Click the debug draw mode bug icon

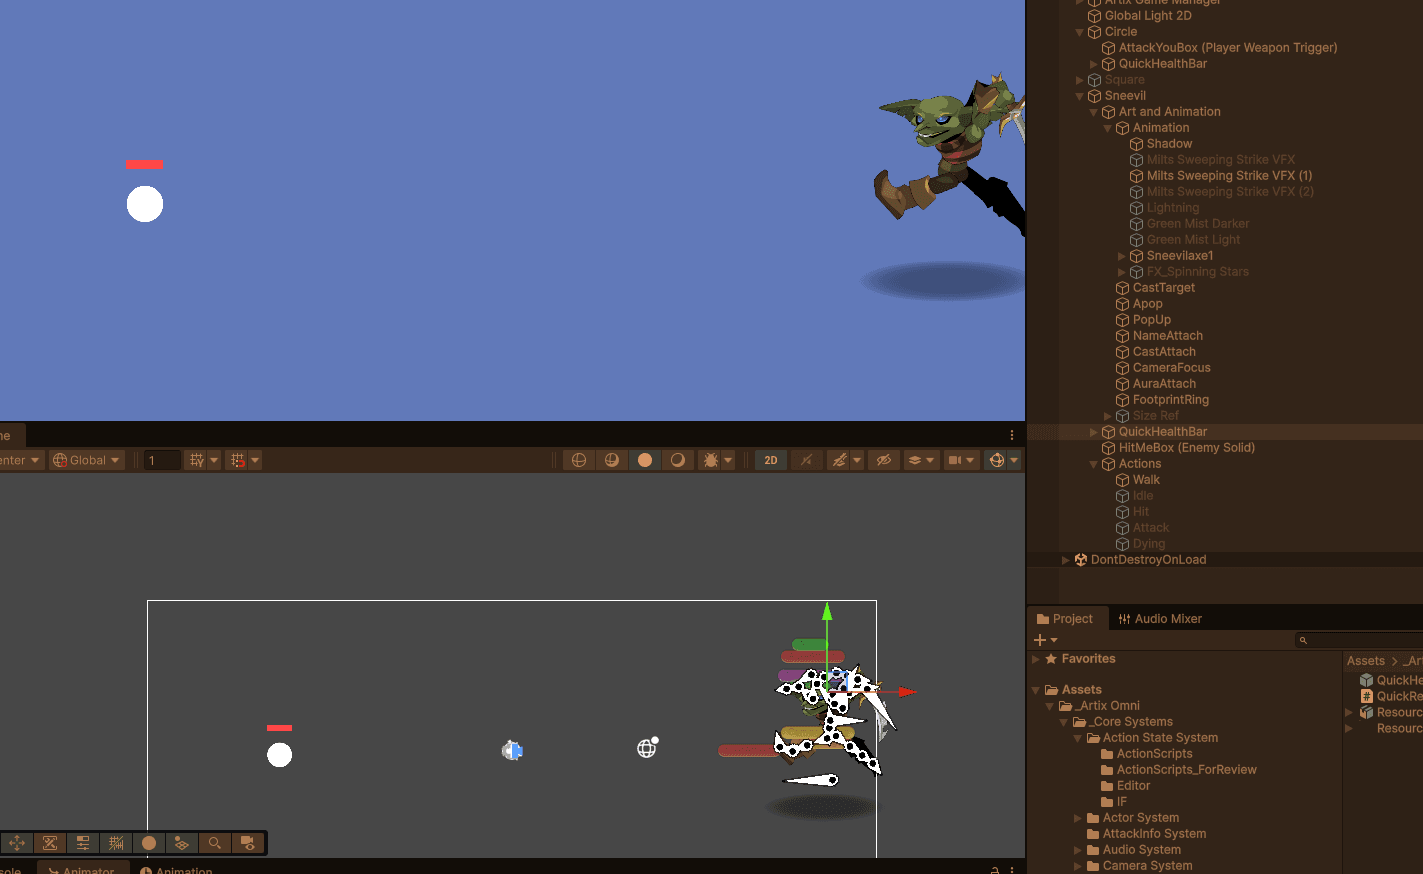click(x=710, y=460)
